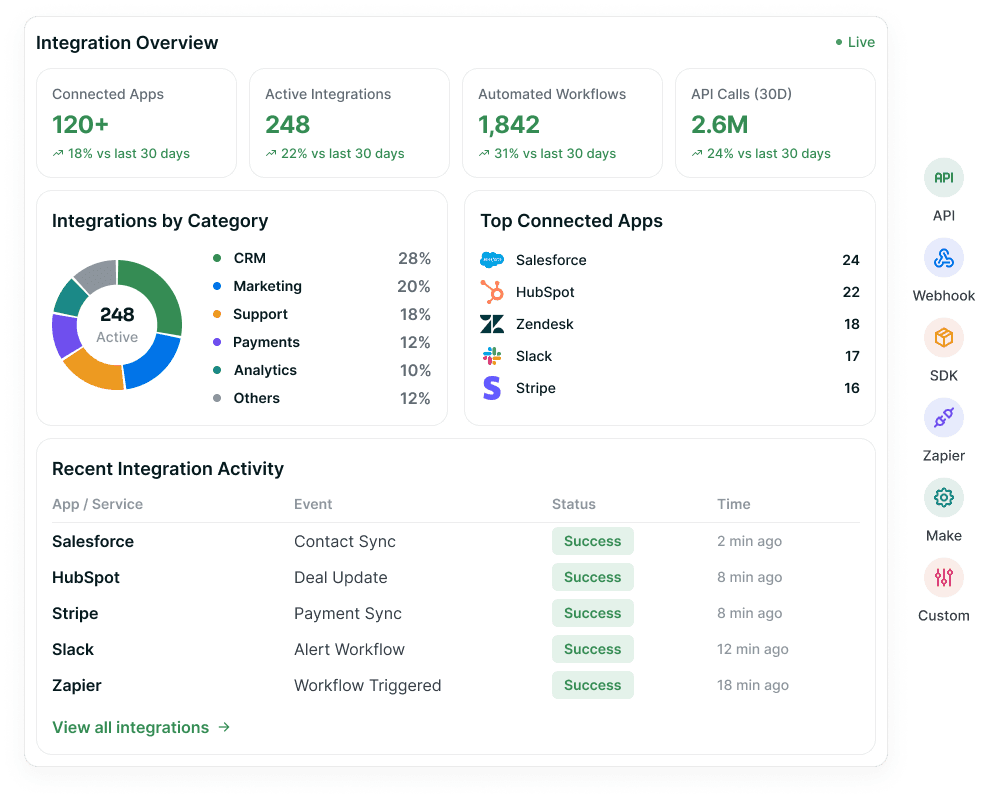Image resolution: width=984 pixels, height=799 pixels.
Task: Click the API icon in sidebar
Action: pos(943,178)
